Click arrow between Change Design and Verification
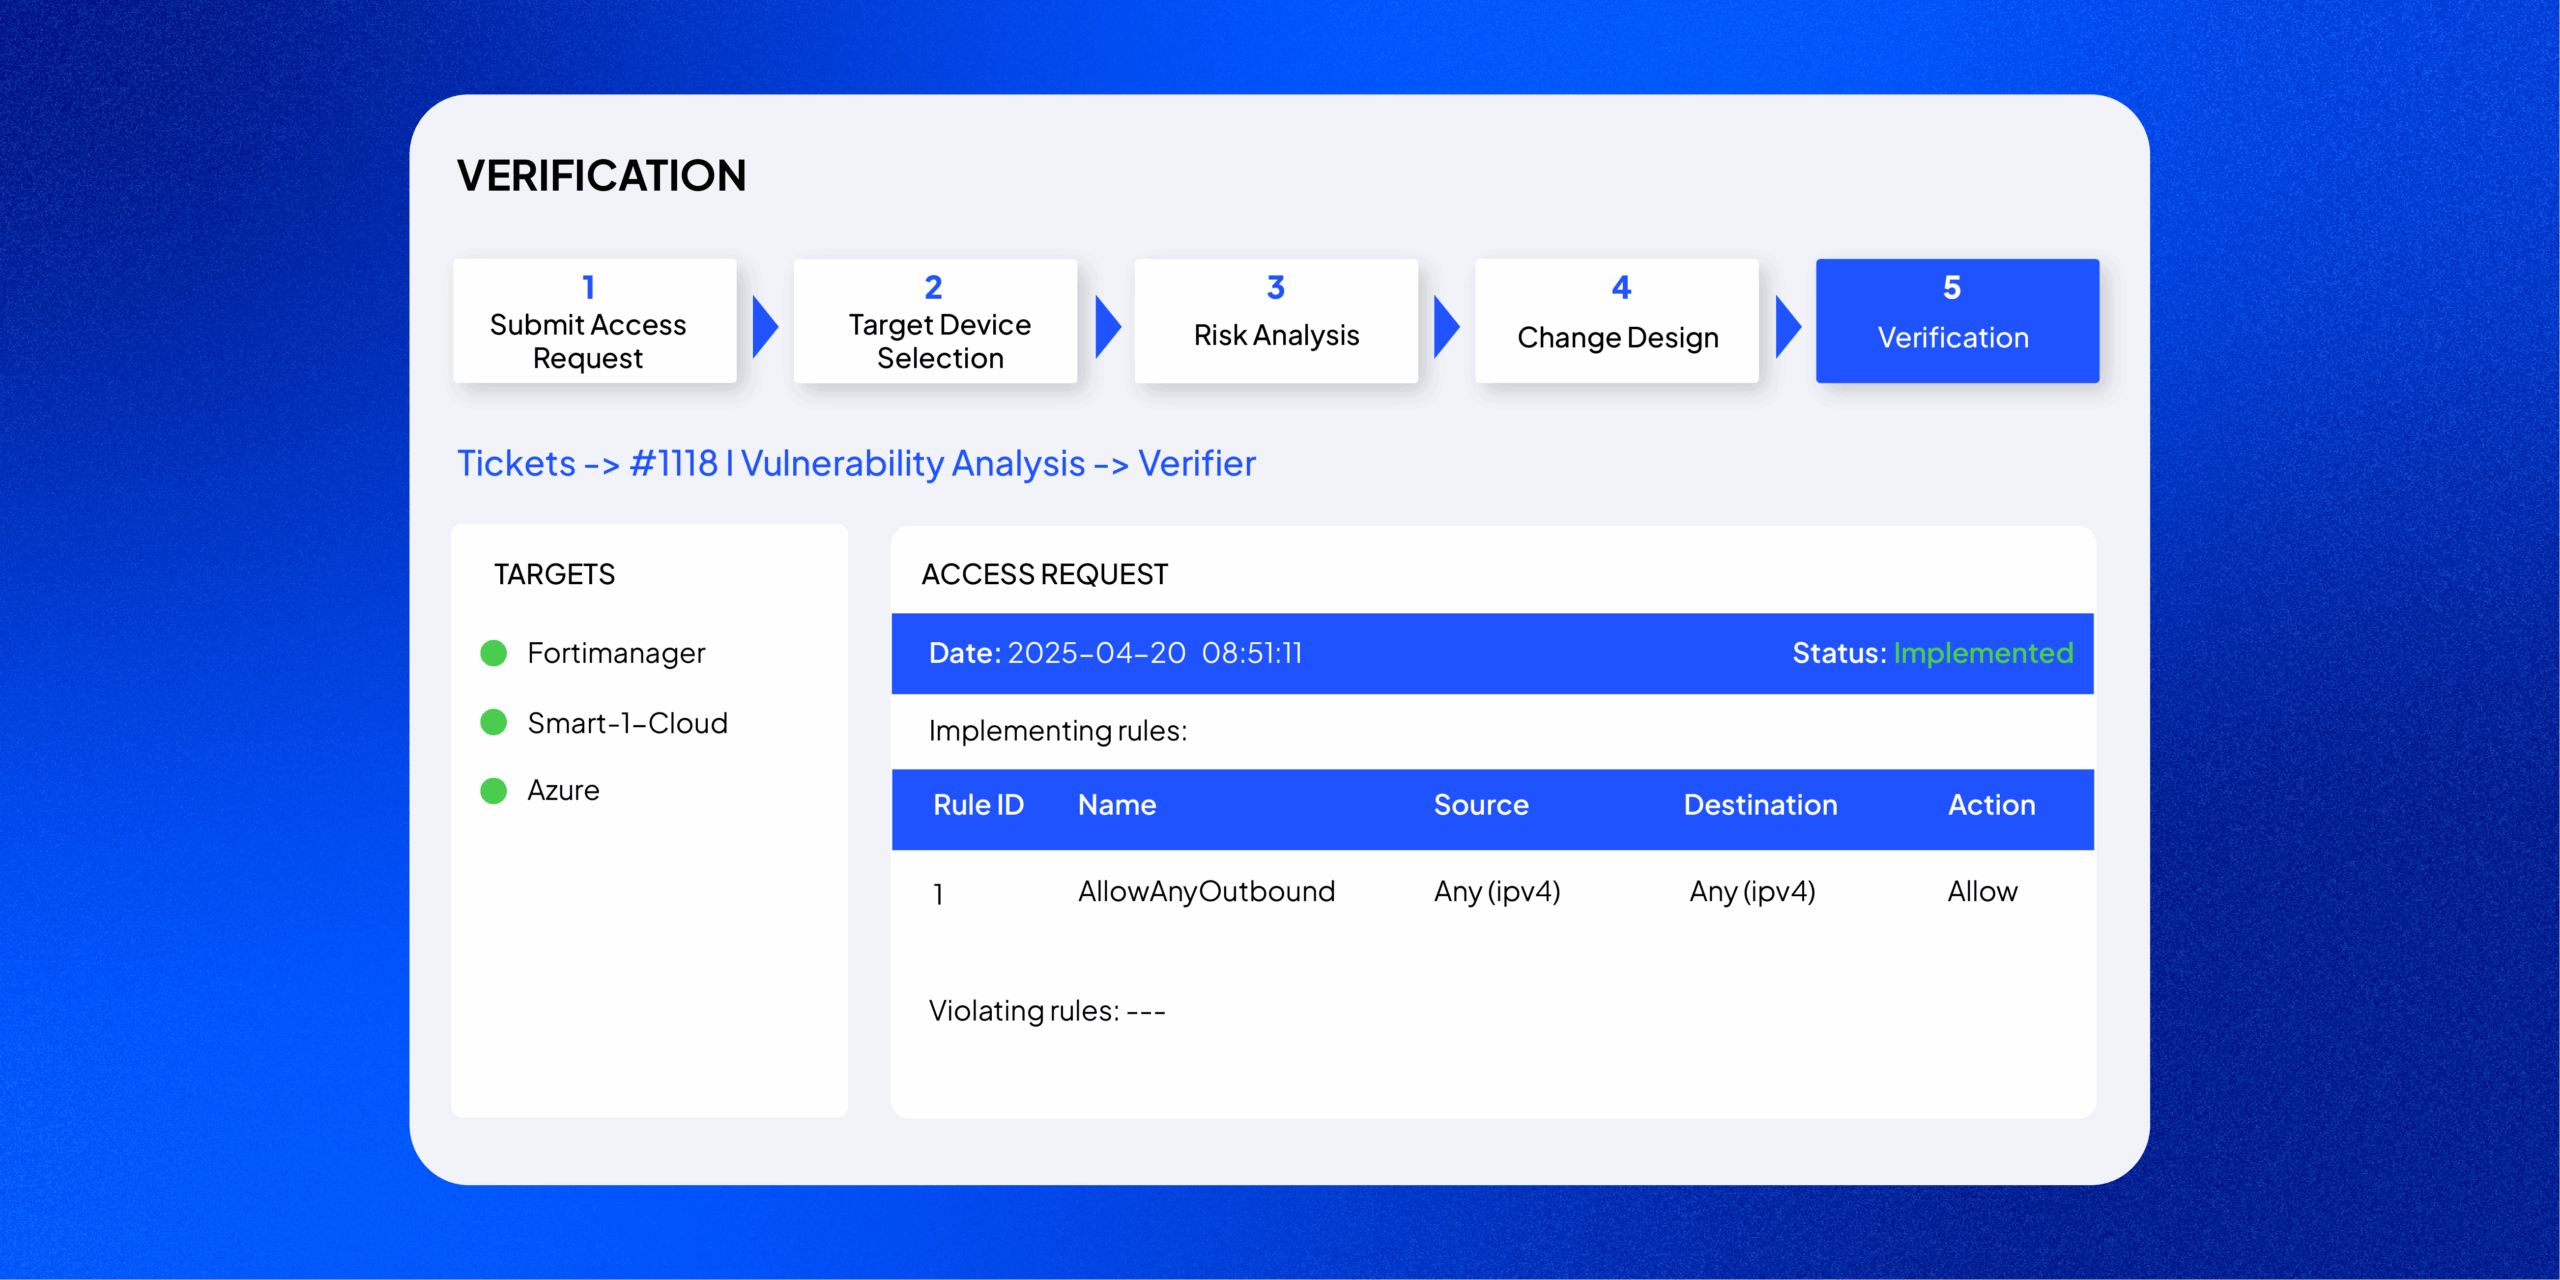The height and width of the screenshot is (1280, 2560). tap(1787, 326)
